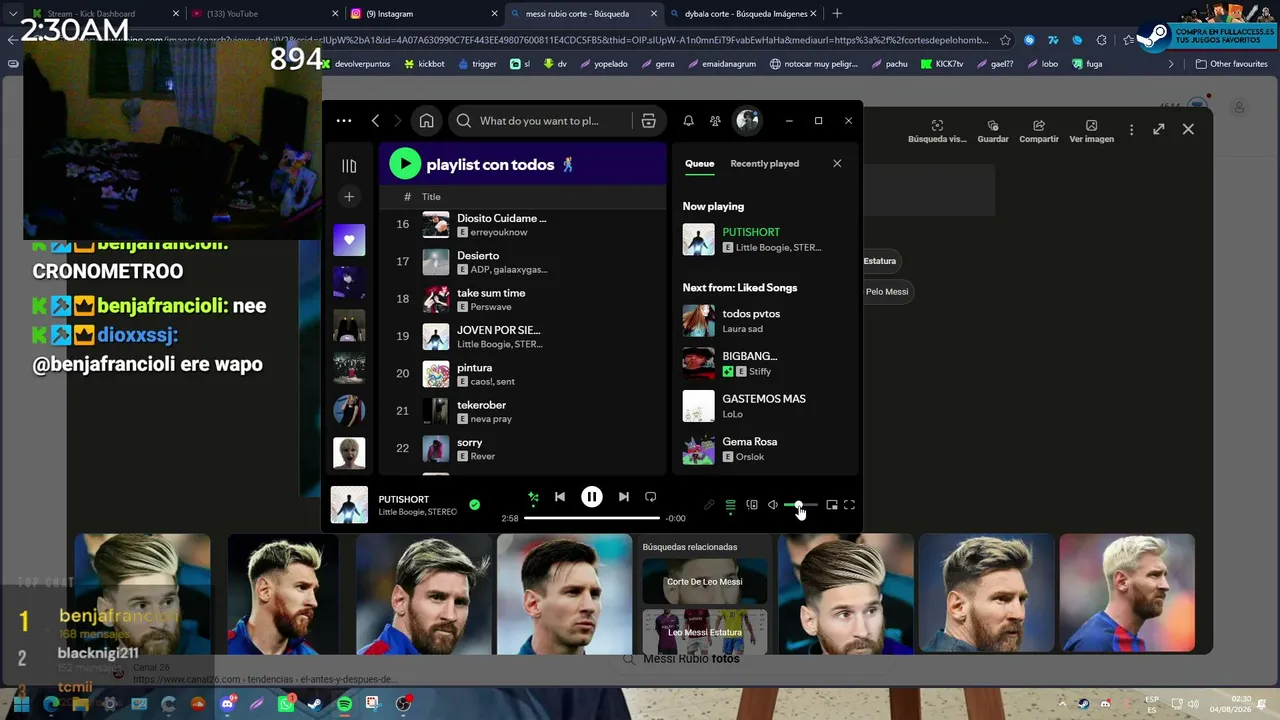
Task: Open image viewer more options menu
Action: (x=1131, y=130)
